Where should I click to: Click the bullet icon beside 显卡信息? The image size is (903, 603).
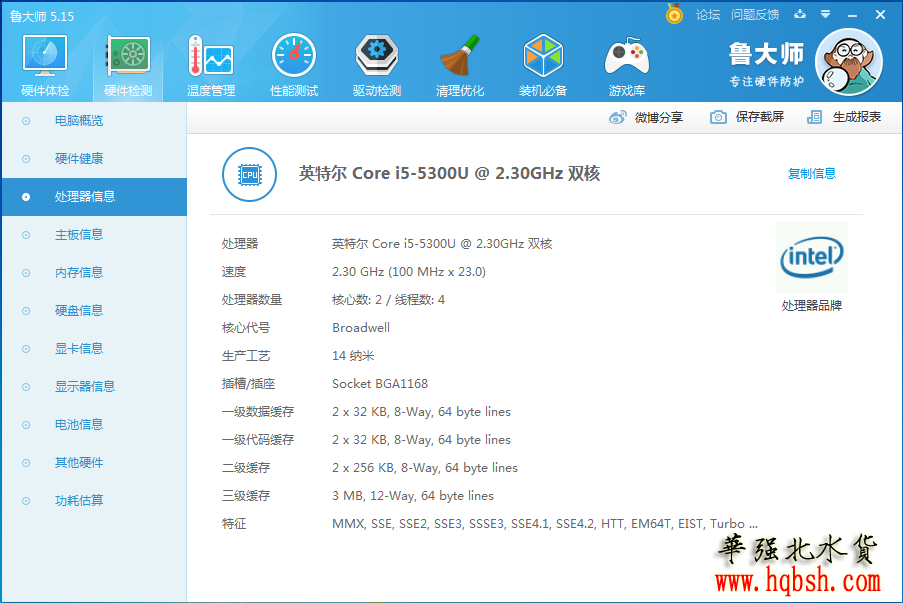[26, 349]
